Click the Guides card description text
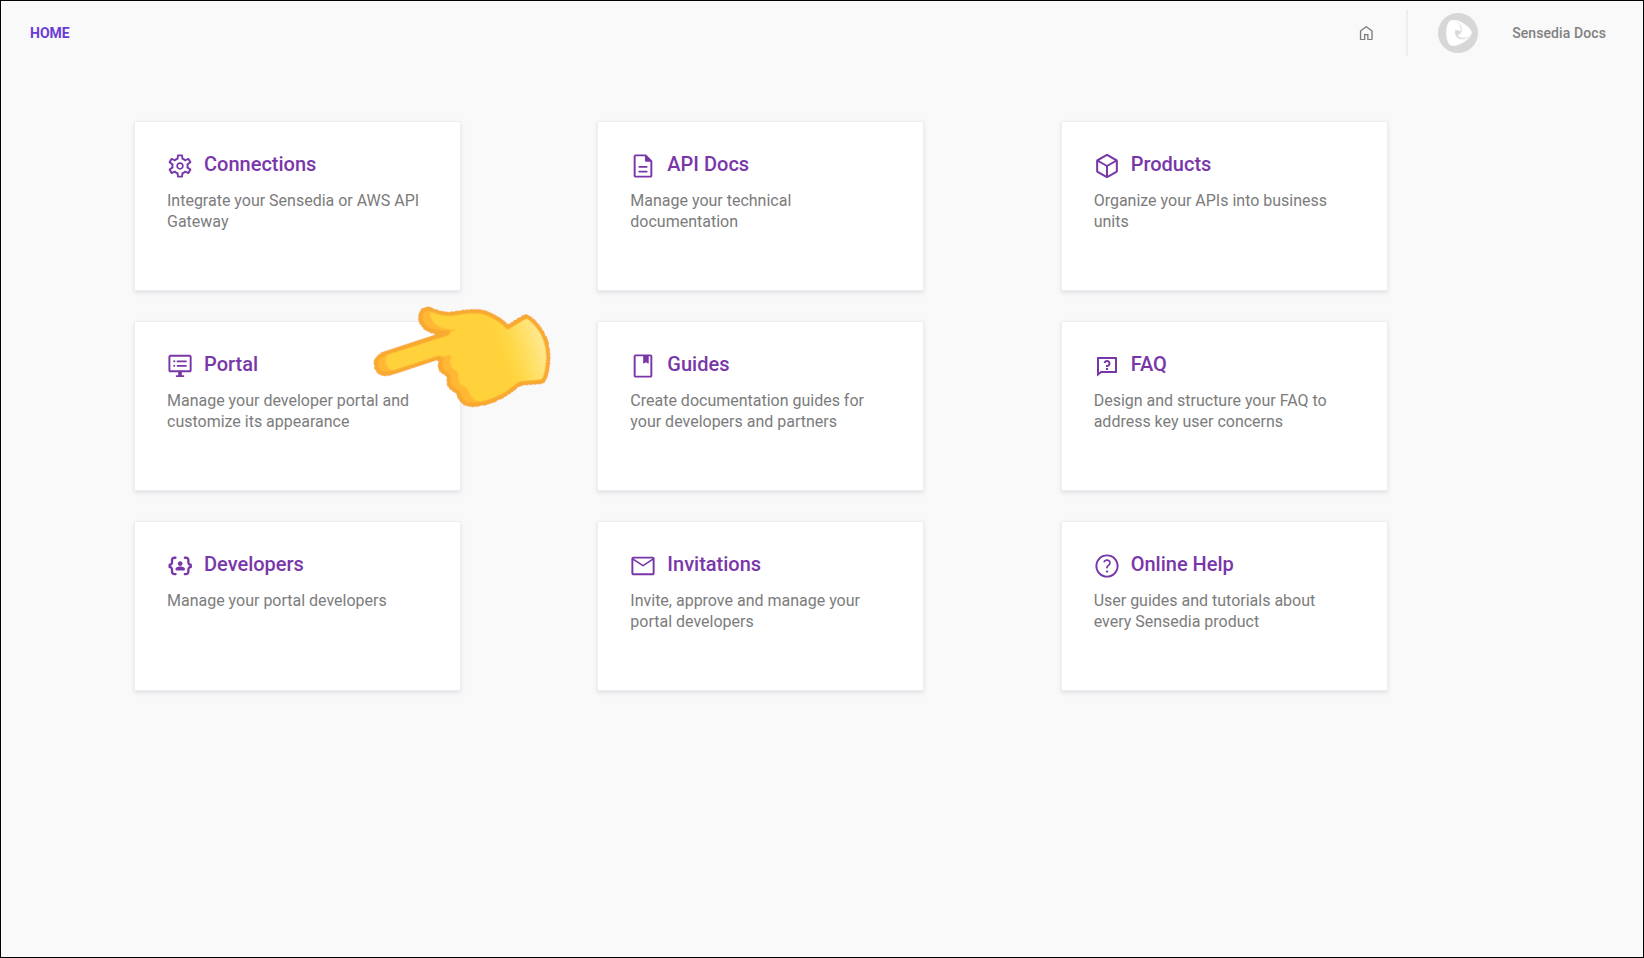The image size is (1644, 958). (746, 411)
